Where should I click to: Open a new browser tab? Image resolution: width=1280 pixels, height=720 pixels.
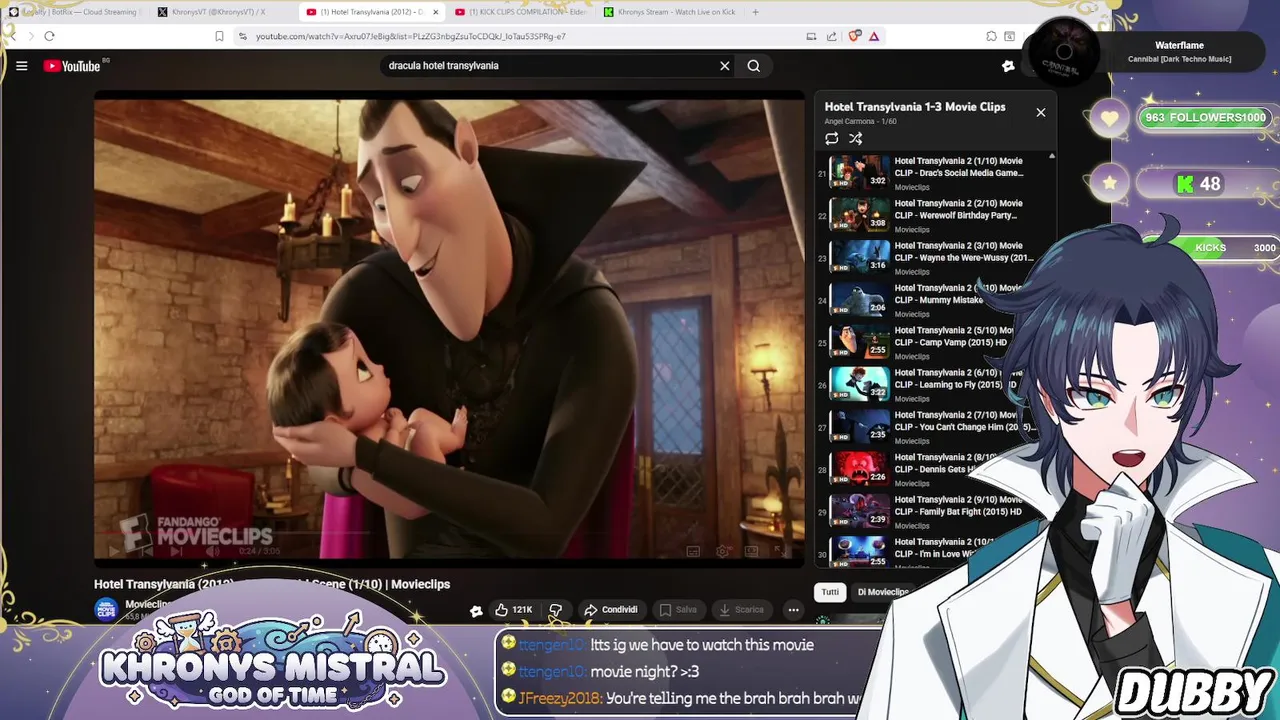tap(755, 12)
